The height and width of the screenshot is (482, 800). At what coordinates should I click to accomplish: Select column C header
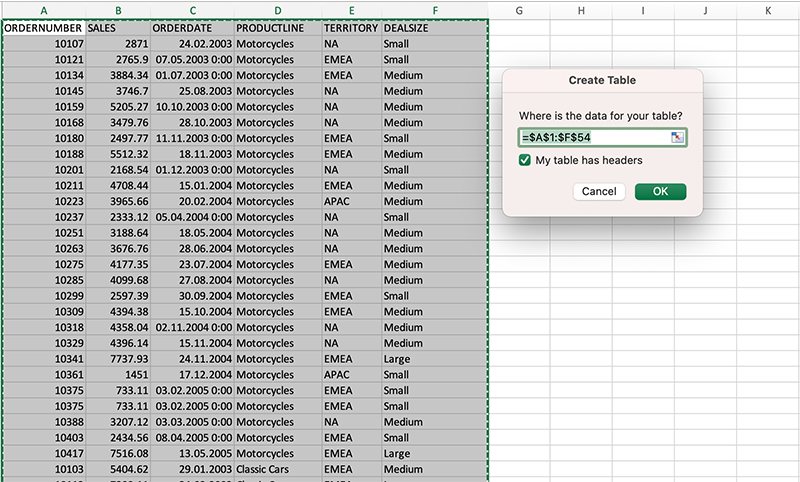(192, 10)
